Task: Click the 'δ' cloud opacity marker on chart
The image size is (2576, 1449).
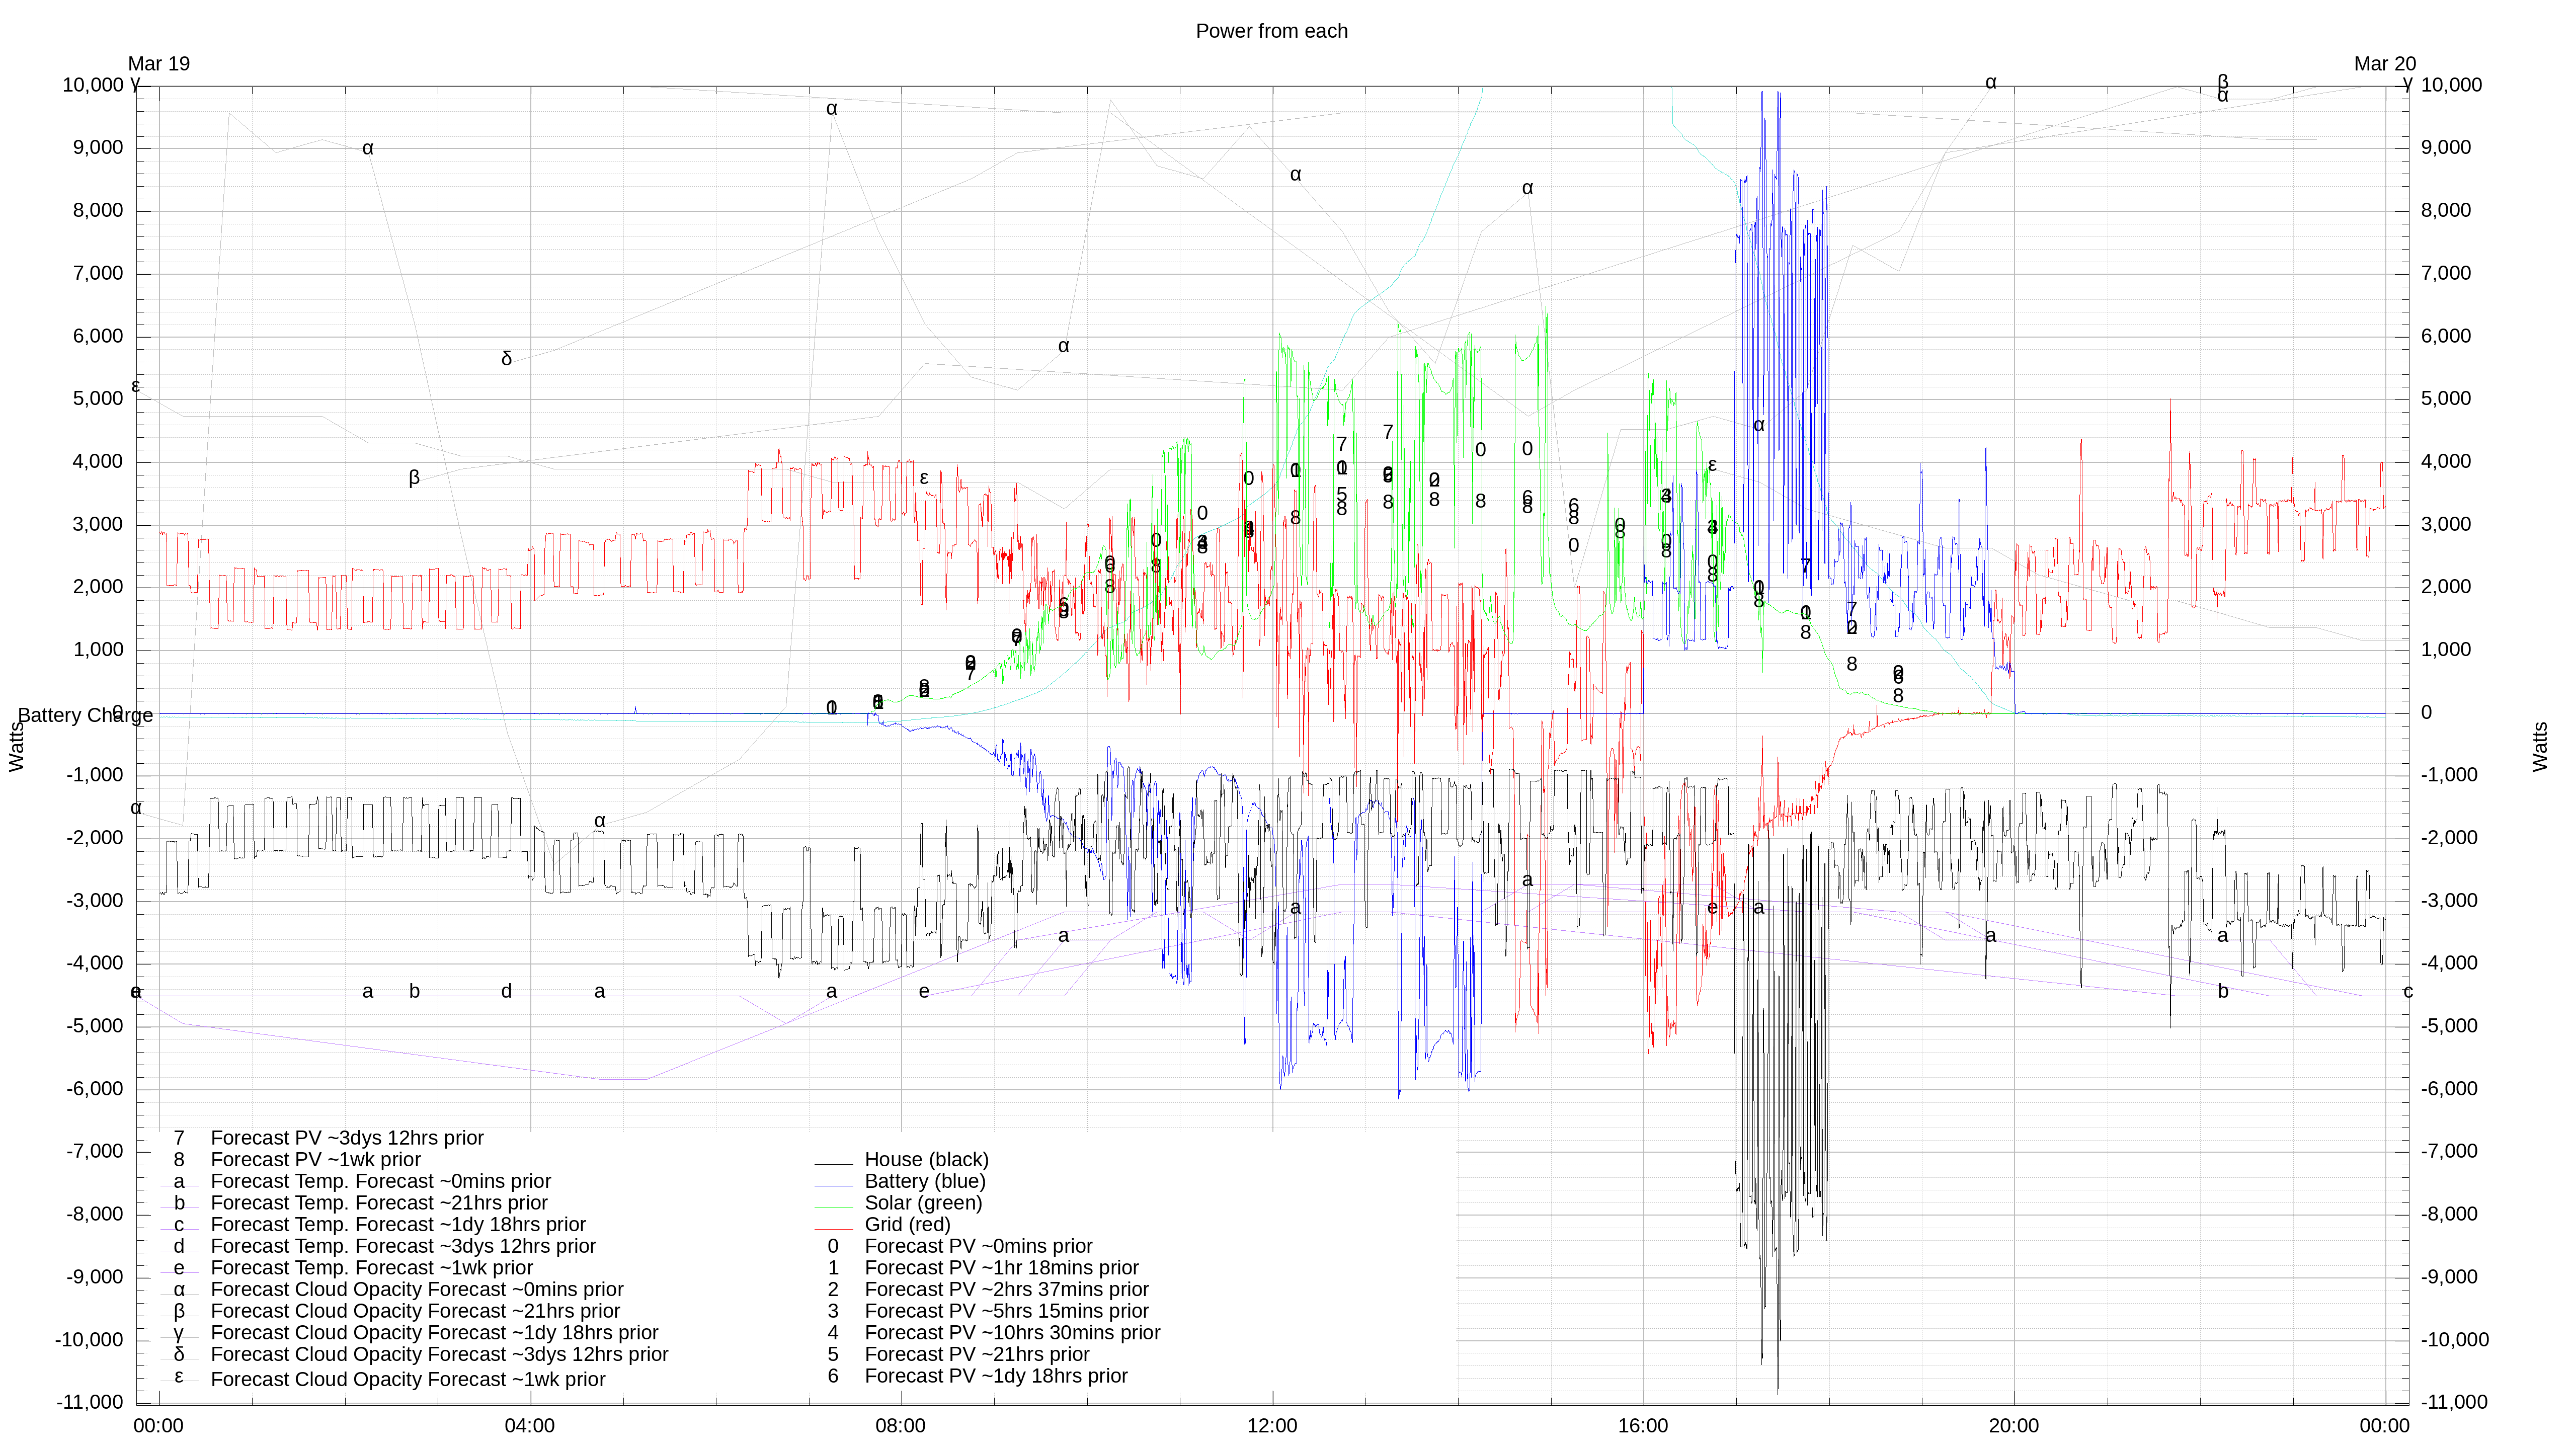Action: click(506, 359)
